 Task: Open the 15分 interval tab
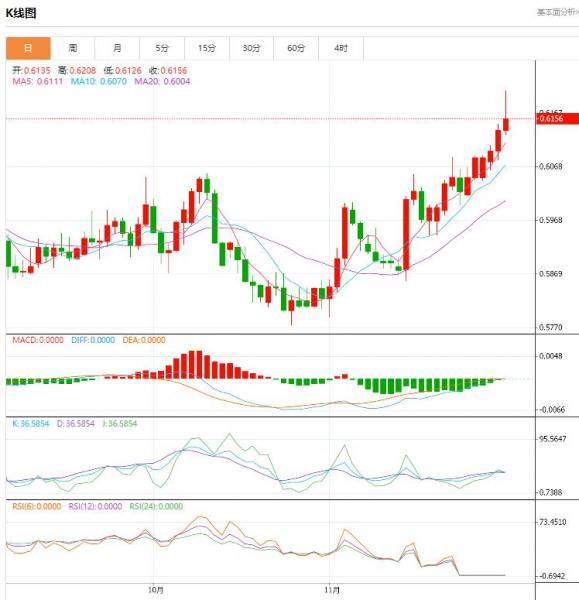click(x=207, y=48)
